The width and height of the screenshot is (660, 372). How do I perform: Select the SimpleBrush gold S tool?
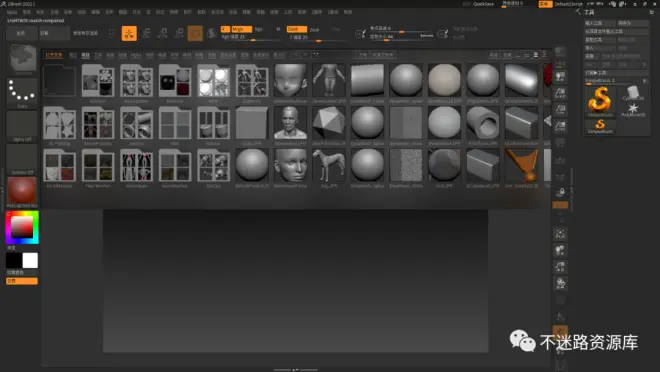coord(600,101)
